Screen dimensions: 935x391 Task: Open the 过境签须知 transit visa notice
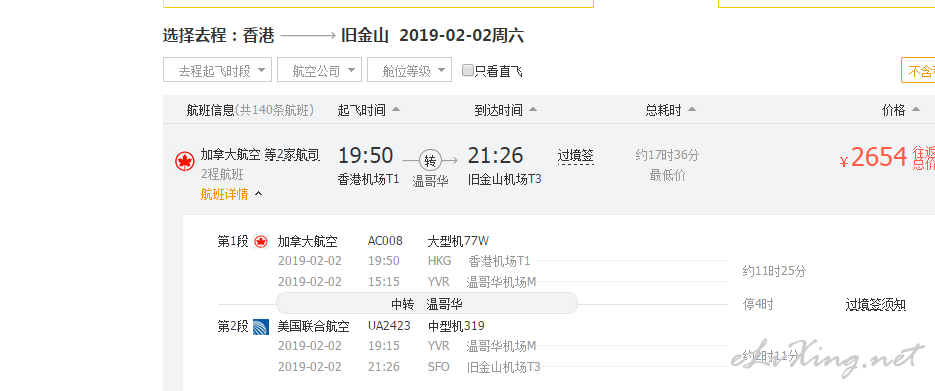tap(875, 305)
